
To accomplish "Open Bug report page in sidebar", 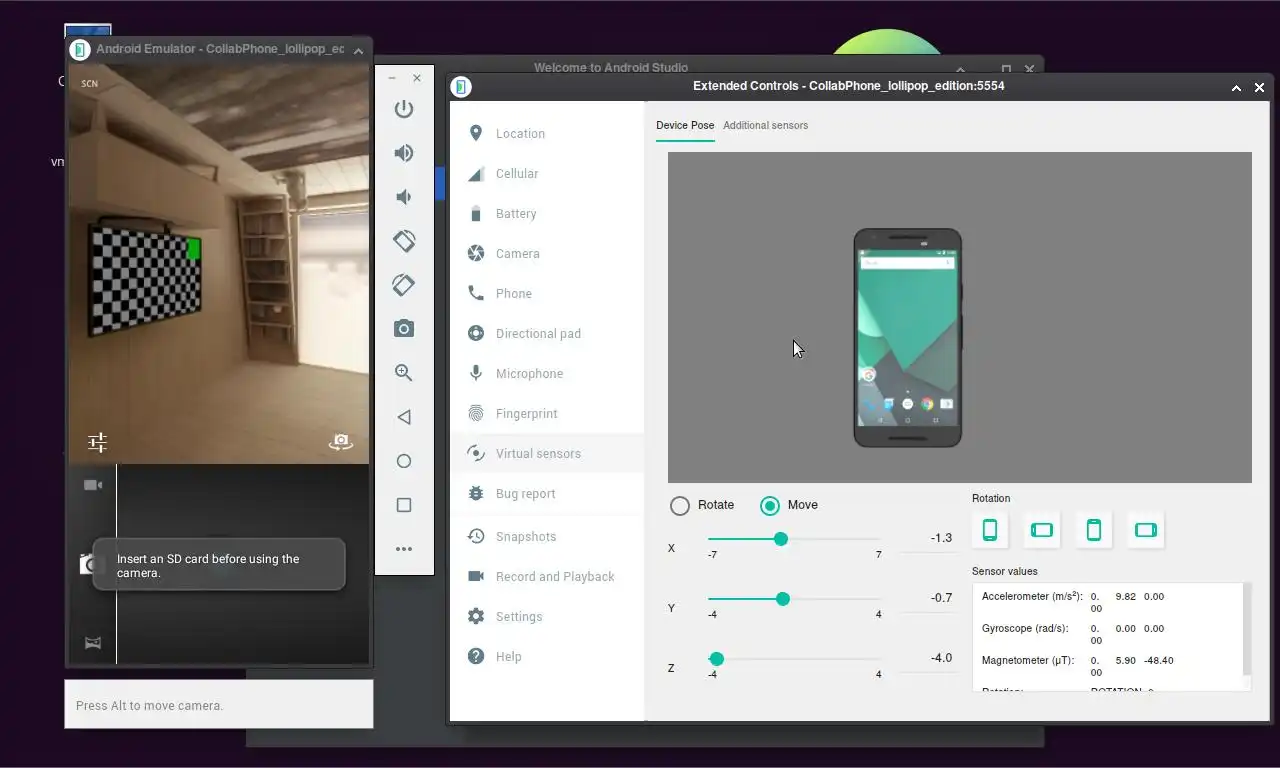I will pyautogui.click(x=547, y=493).
